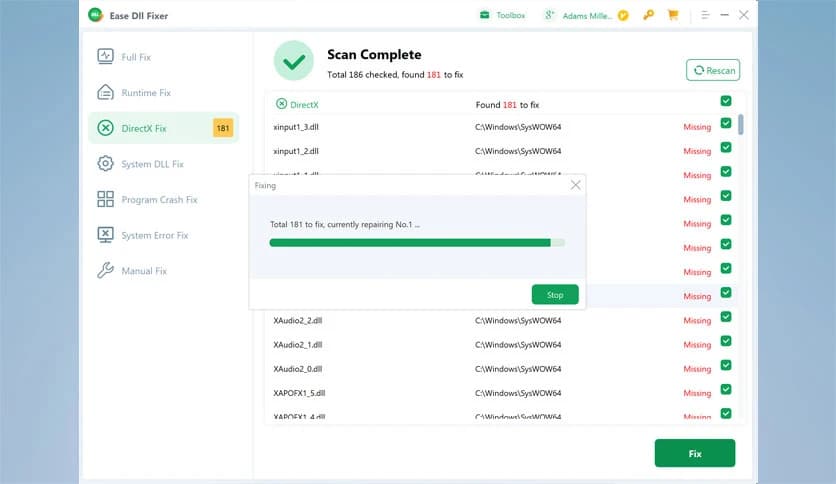Uncheck XAudio2_2.dll checkbox
This screenshot has height=484, width=836.
coord(726,317)
